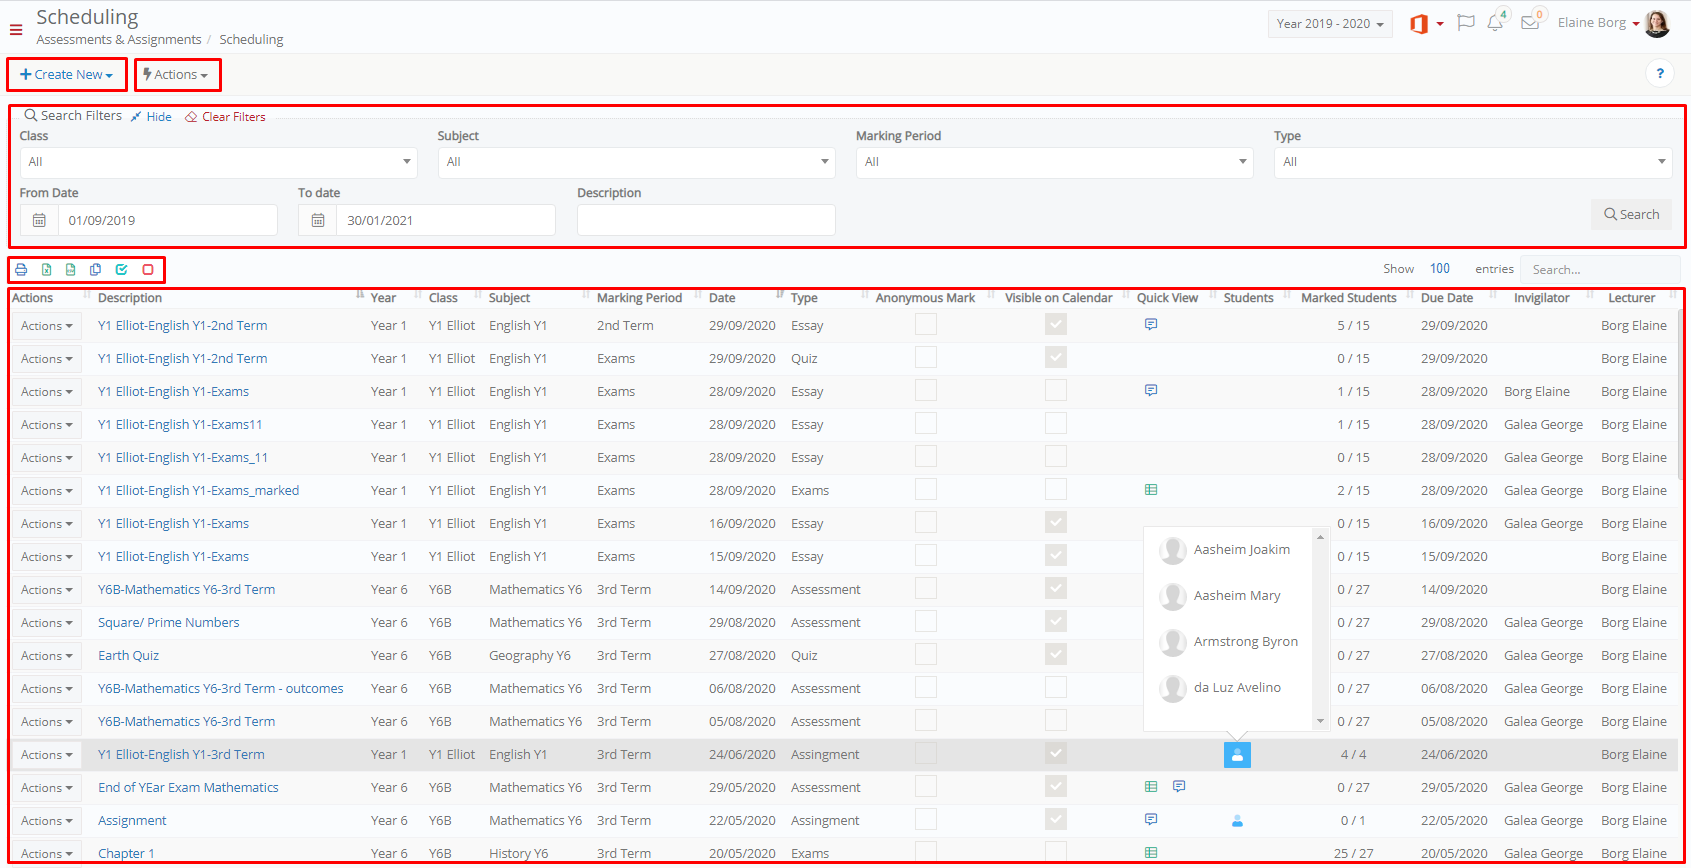1691x868 pixels.
Task: Toggle Anonymous Mark for first Y1-2nd Term Essay
Action: point(926,324)
